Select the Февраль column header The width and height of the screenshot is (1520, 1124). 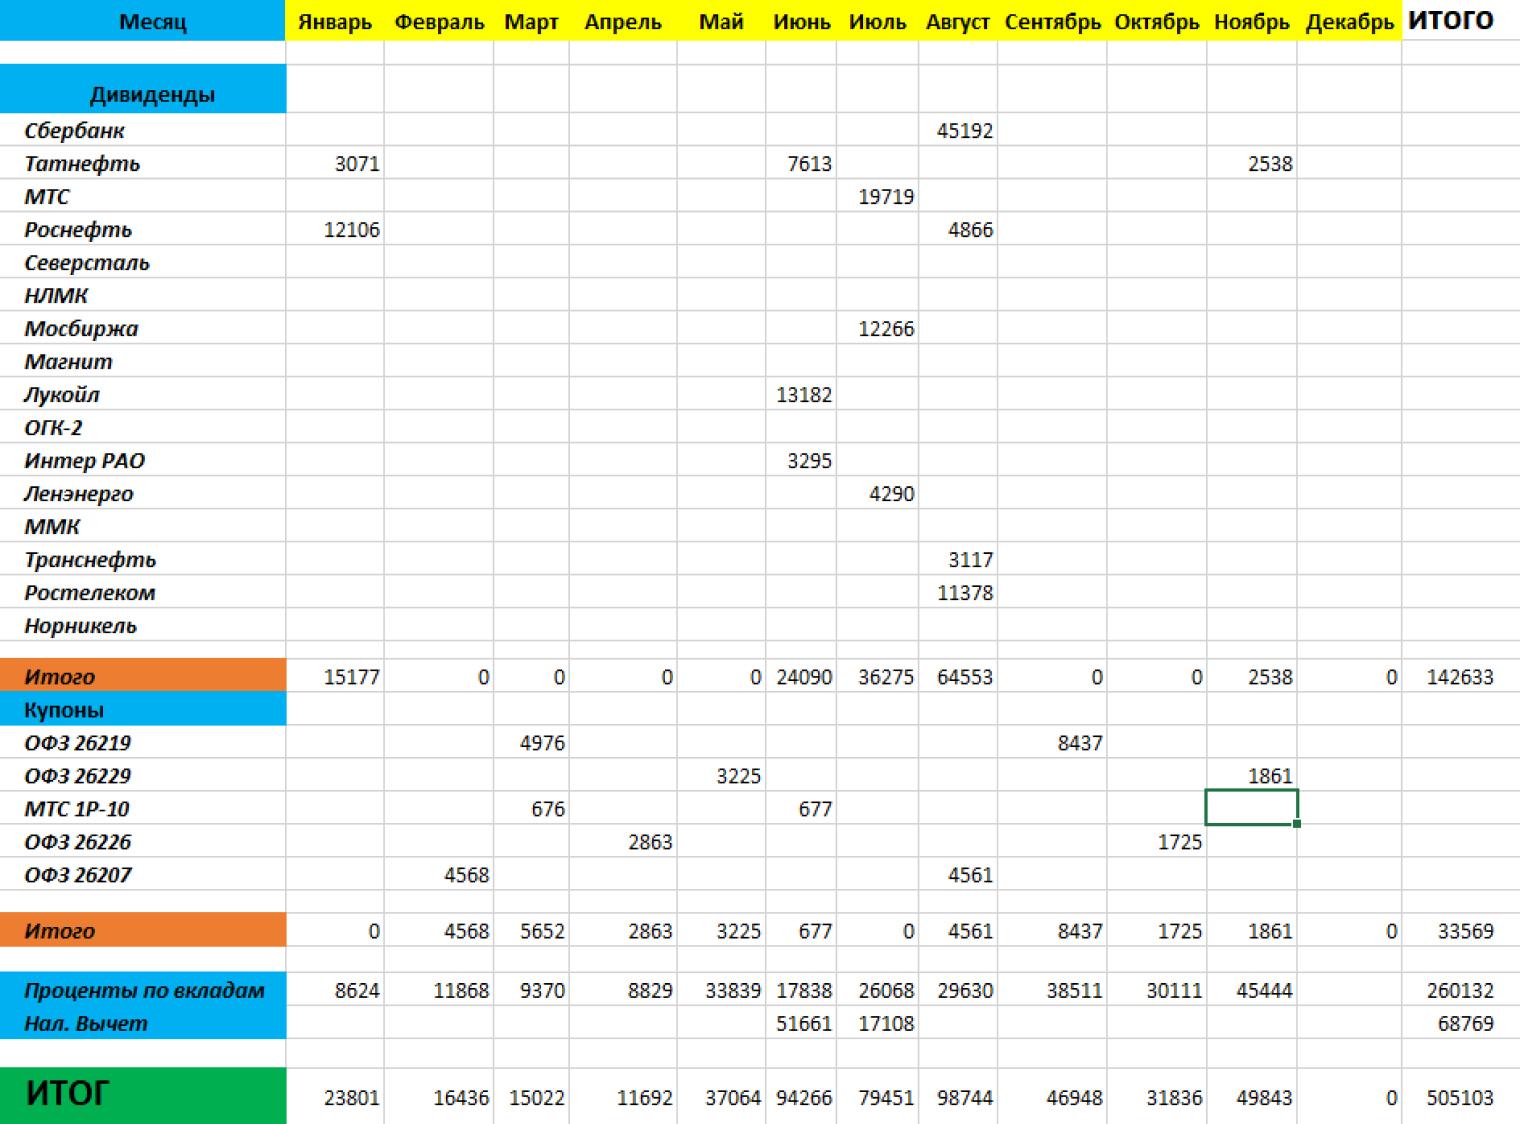439,21
